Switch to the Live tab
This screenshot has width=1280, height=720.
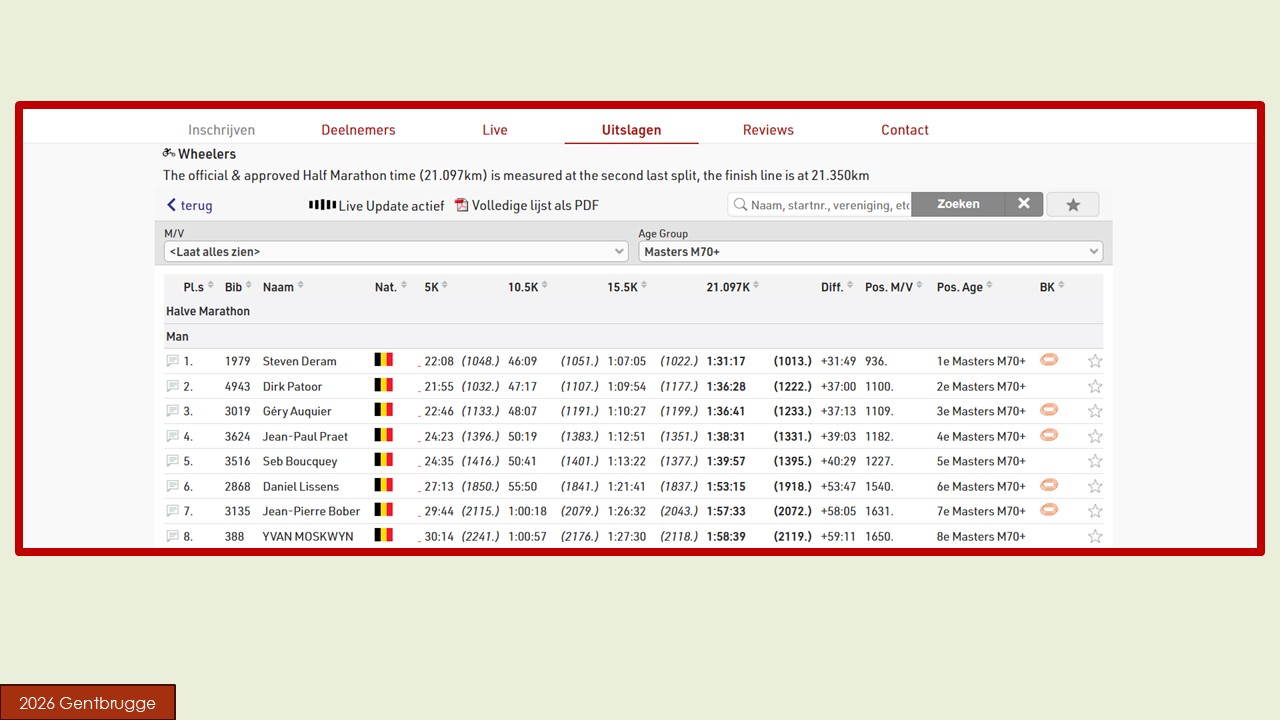click(495, 130)
